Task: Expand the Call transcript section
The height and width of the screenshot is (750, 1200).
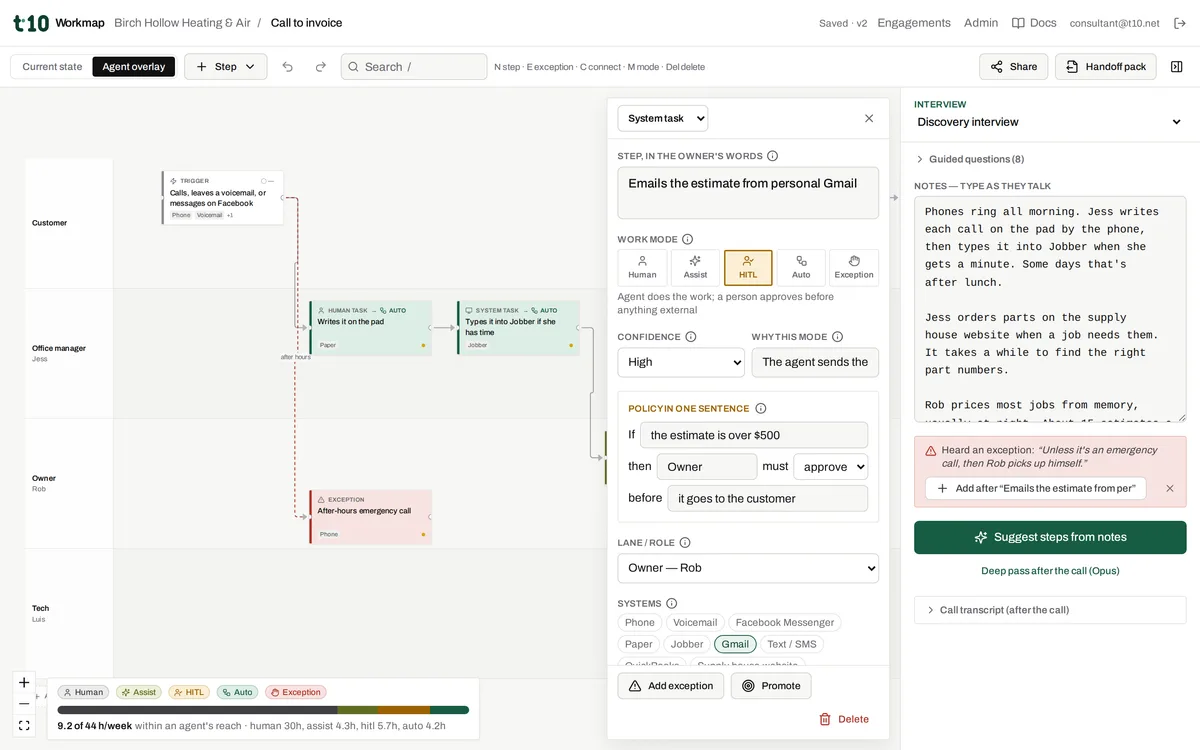Action: coord(1050,610)
